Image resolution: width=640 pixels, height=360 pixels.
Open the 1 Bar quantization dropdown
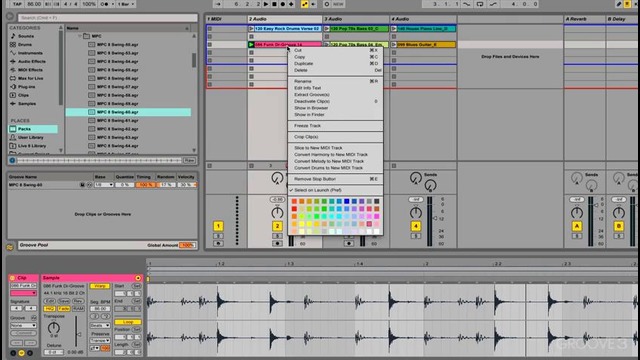(x=126, y=4)
